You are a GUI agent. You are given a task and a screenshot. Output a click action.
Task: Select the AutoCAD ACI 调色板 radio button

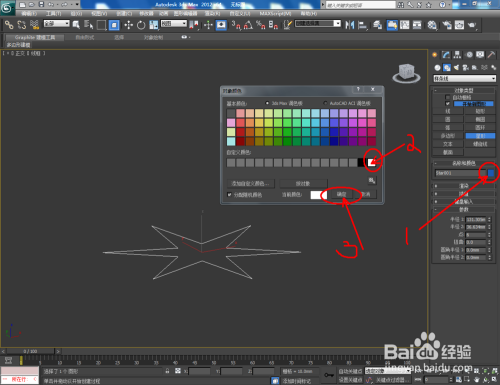(325, 103)
